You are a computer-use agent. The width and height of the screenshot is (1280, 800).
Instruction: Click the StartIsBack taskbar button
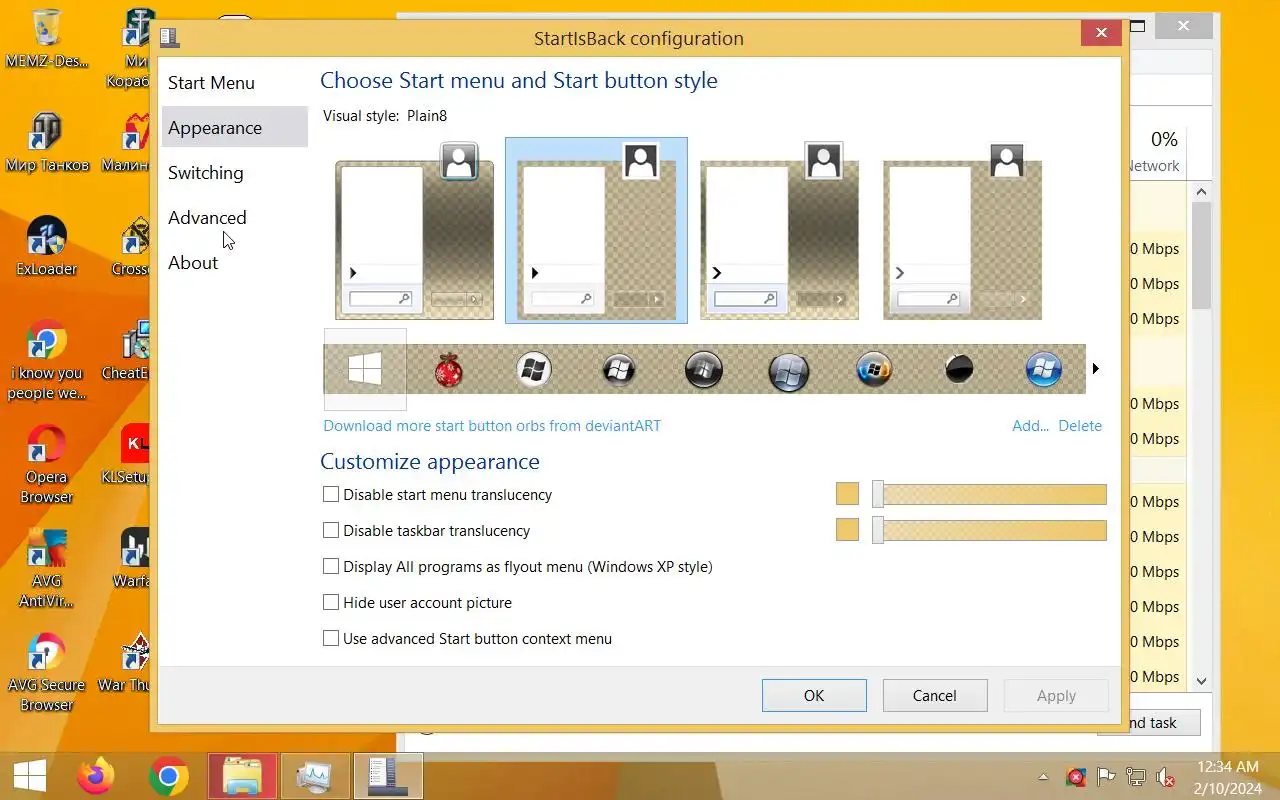click(x=388, y=776)
